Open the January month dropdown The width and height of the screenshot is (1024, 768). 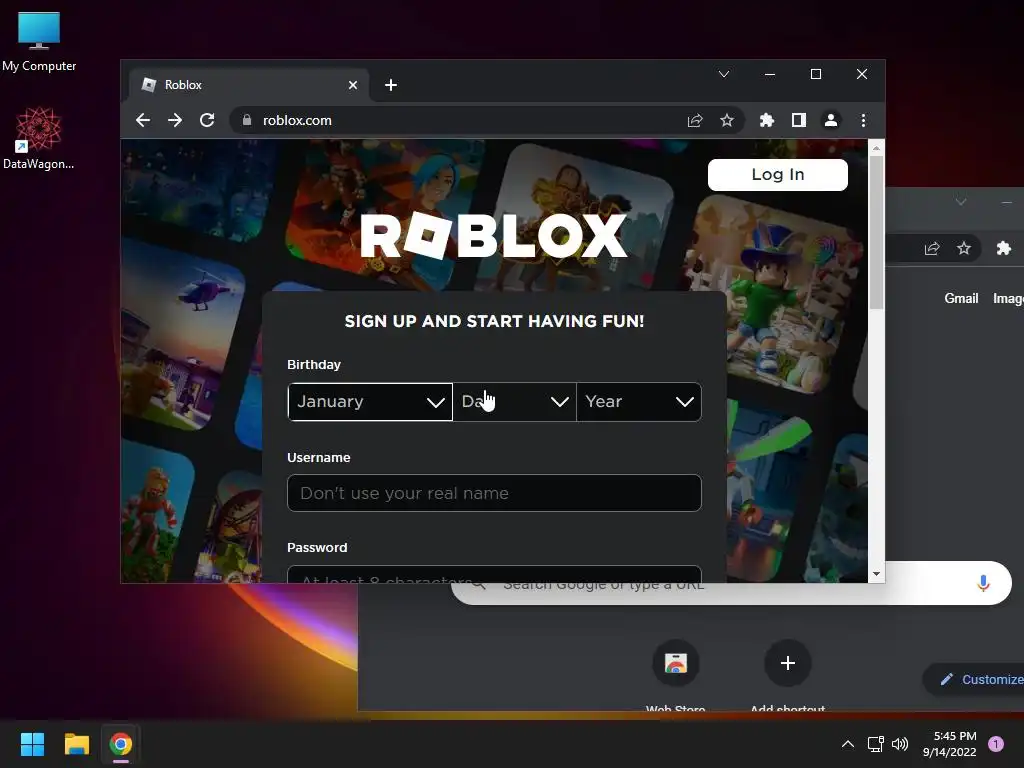tap(370, 402)
